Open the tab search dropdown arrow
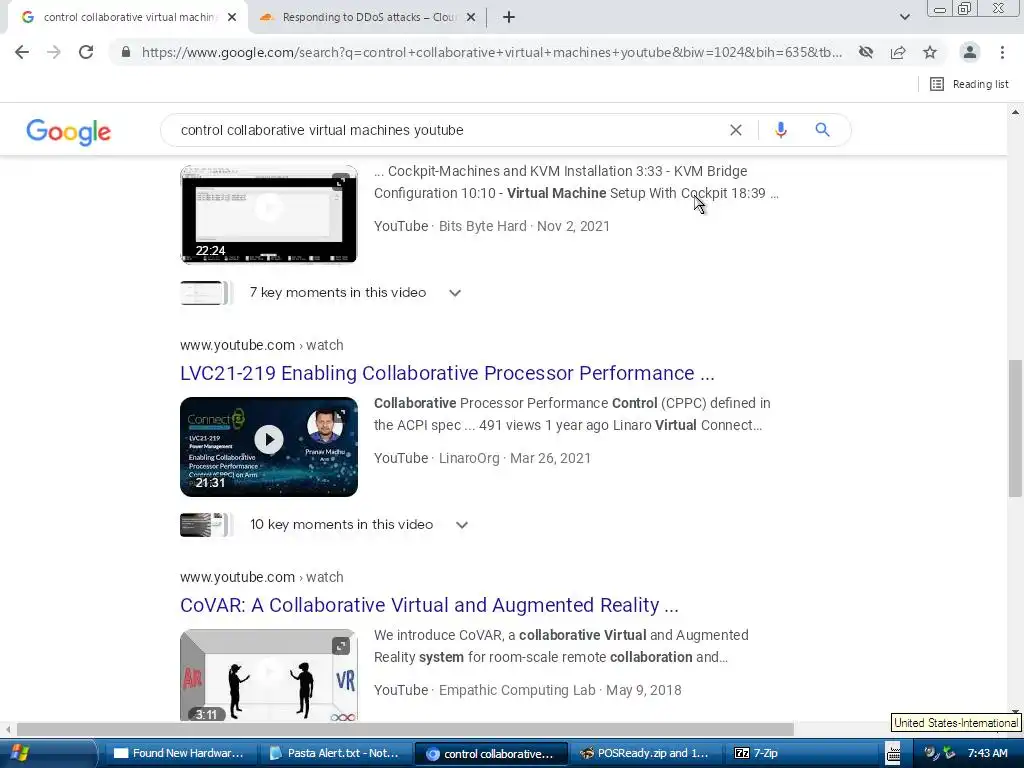Screen dimensions: 1024x768 (904, 18)
